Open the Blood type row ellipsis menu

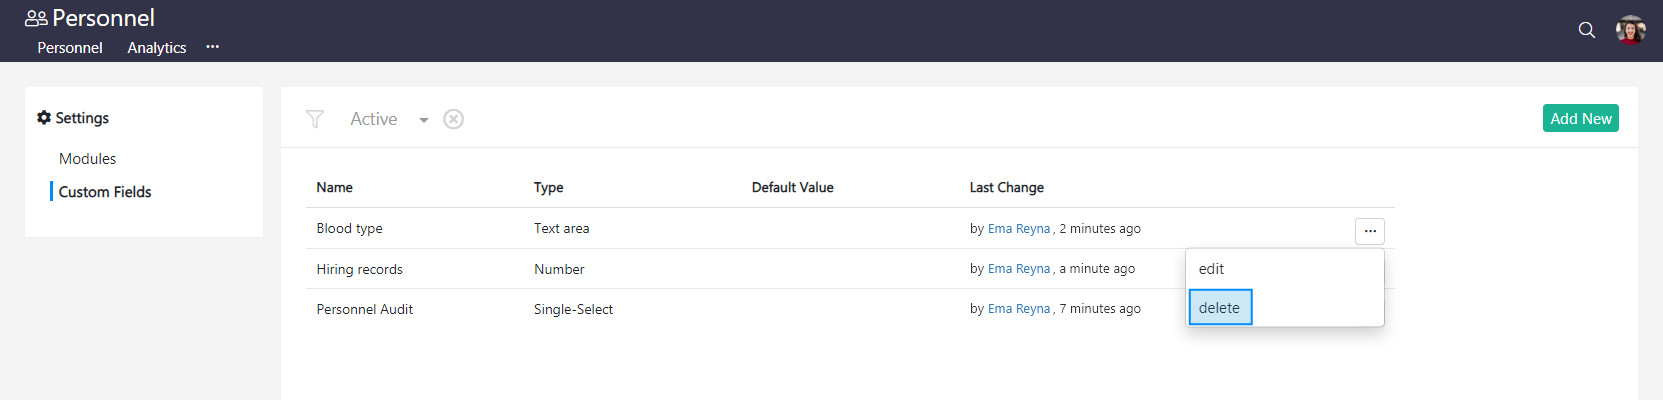(x=1370, y=231)
